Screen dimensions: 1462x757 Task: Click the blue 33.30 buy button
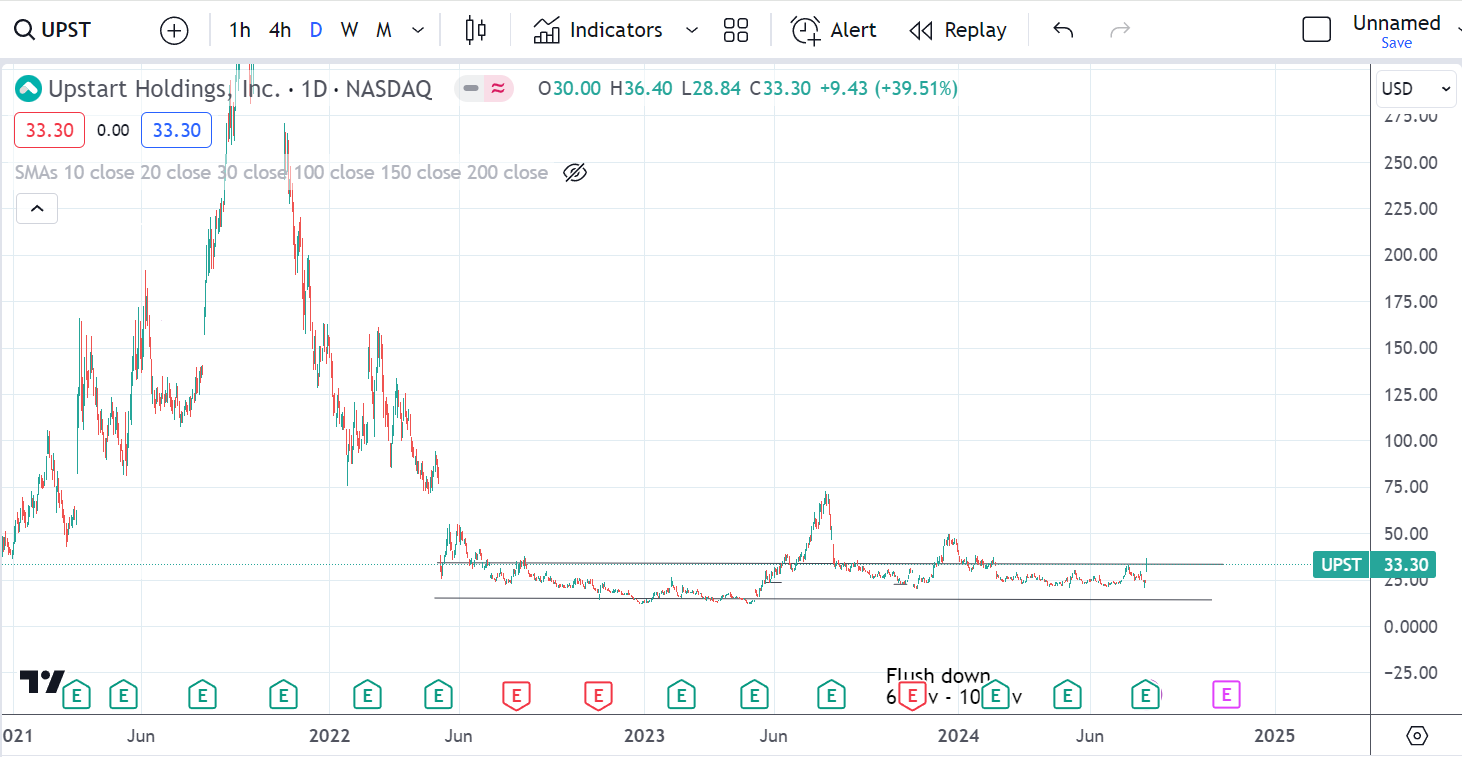point(176,130)
